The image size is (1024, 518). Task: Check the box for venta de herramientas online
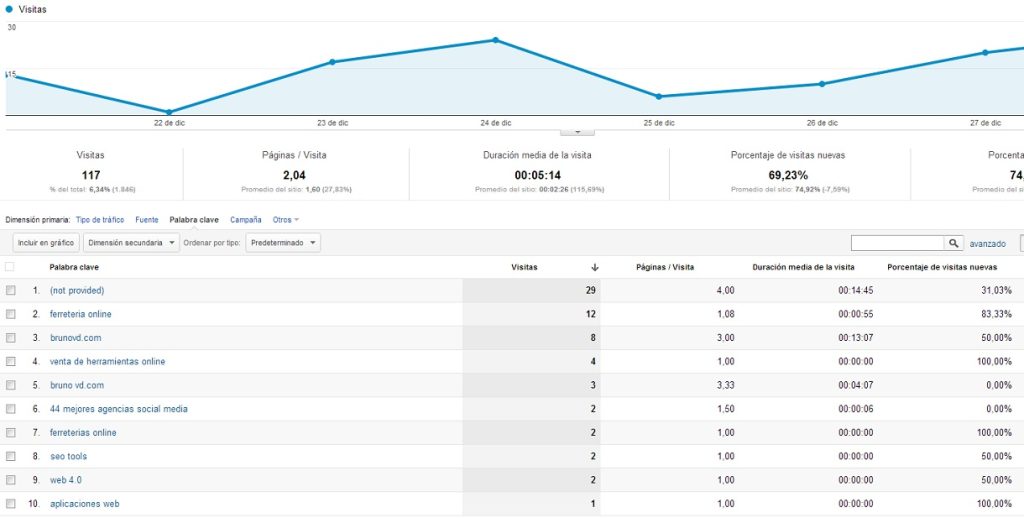(10, 361)
